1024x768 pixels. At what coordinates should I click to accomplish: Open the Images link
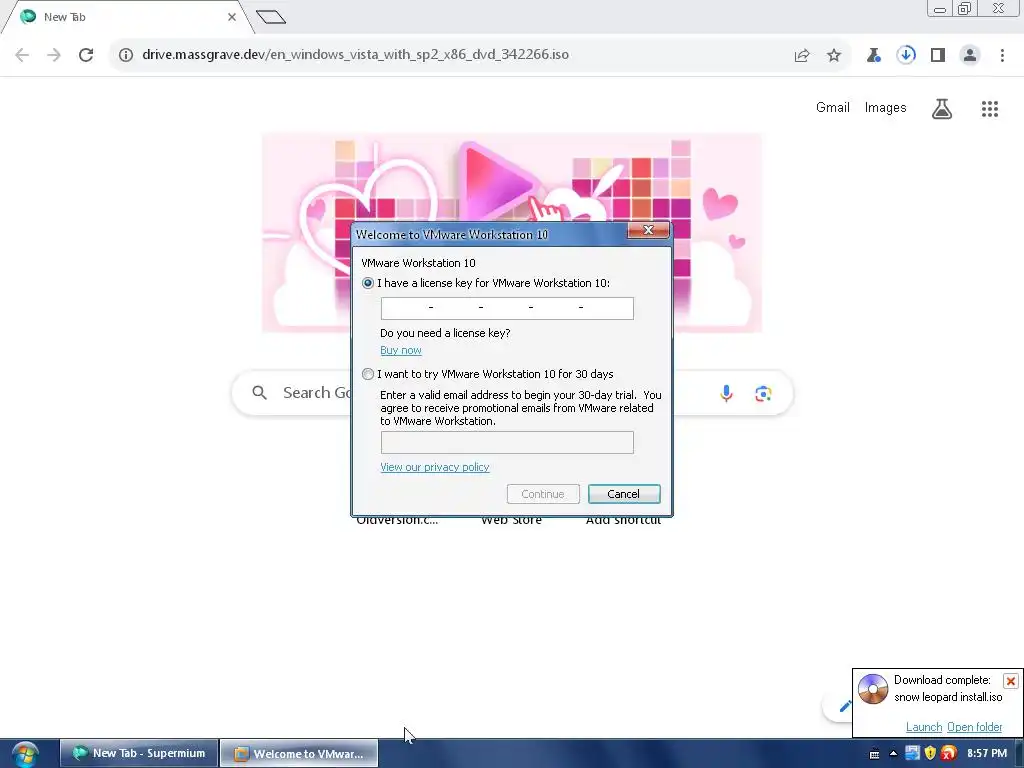point(886,108)
